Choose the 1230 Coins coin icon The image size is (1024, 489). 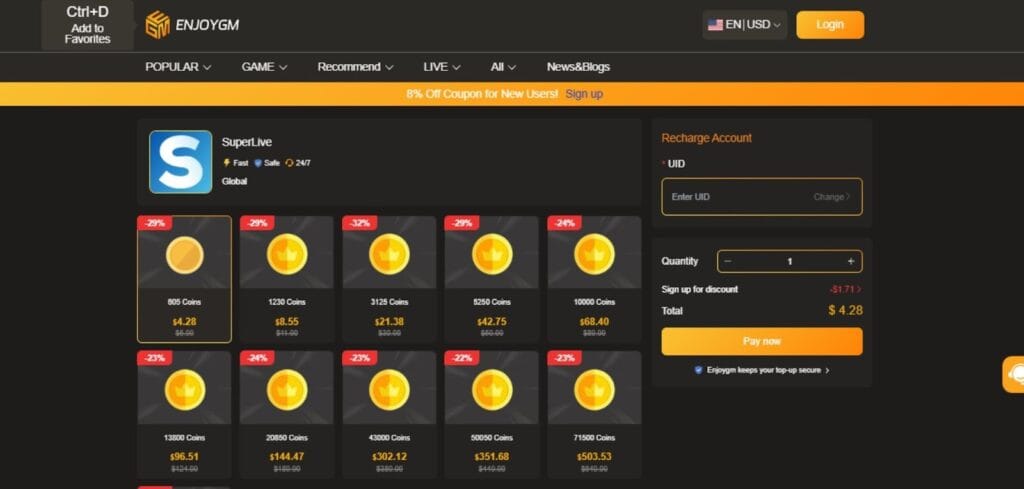tap(286, 256)
